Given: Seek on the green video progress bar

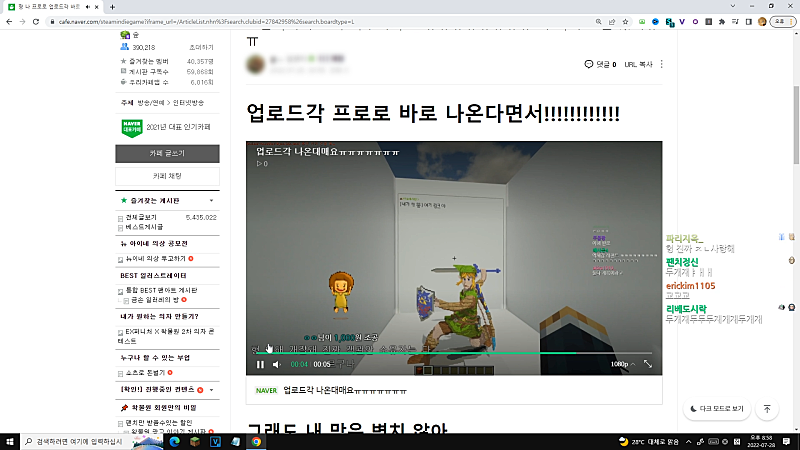Looking at the screenshot, I should (x=454, y=353).
